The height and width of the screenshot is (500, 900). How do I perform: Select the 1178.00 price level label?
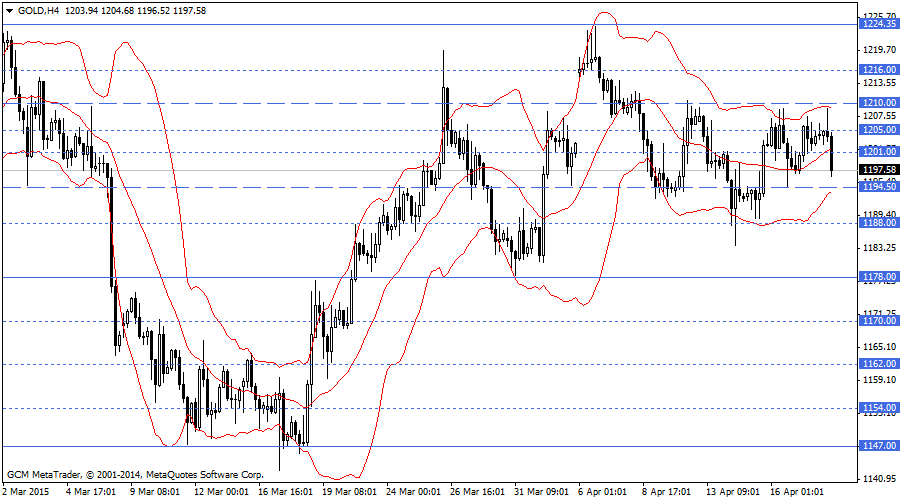pyautogui.click(x=878, y=277)
